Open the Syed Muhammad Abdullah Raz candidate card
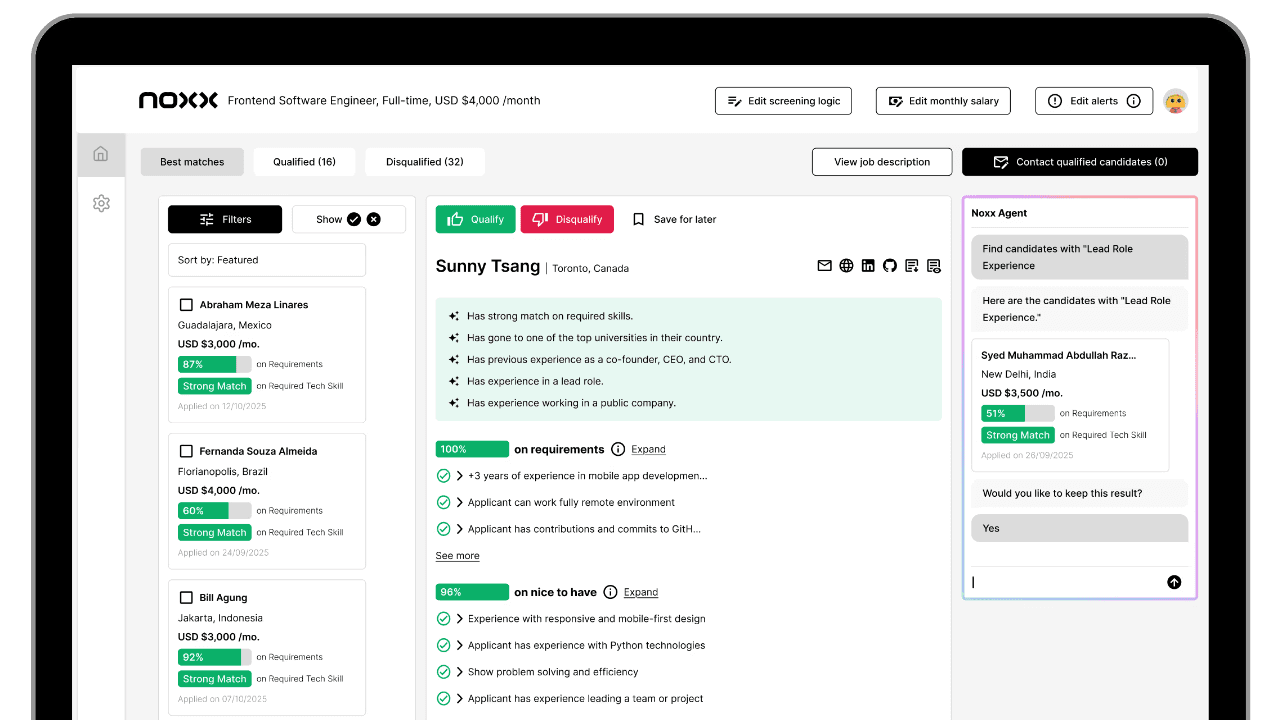 click(x=1070, y=405)
